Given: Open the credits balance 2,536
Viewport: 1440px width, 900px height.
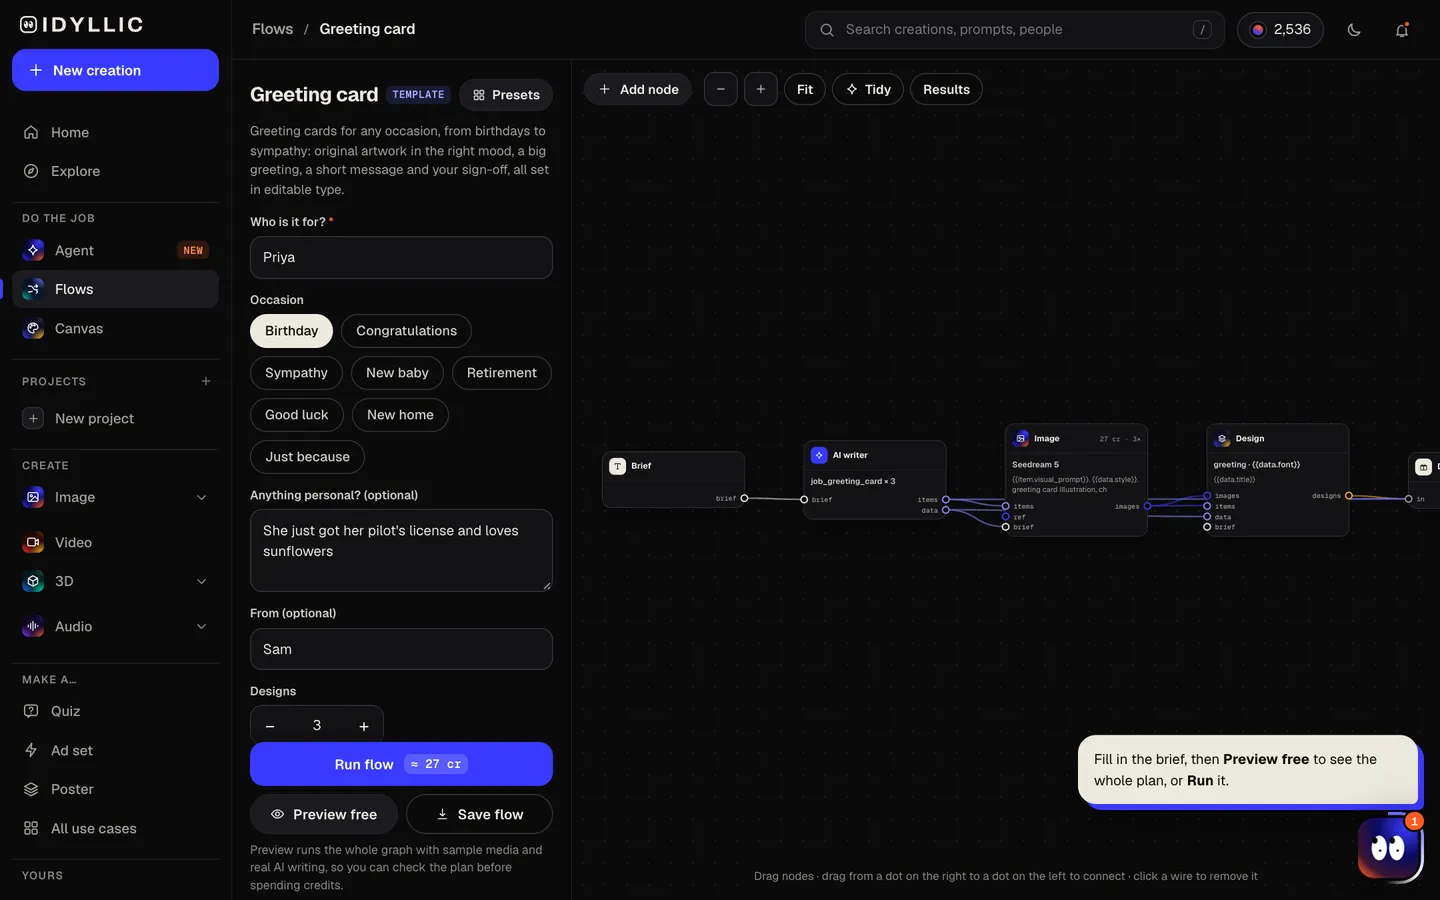Looking at the screenshot, I should pos(1280,30).
